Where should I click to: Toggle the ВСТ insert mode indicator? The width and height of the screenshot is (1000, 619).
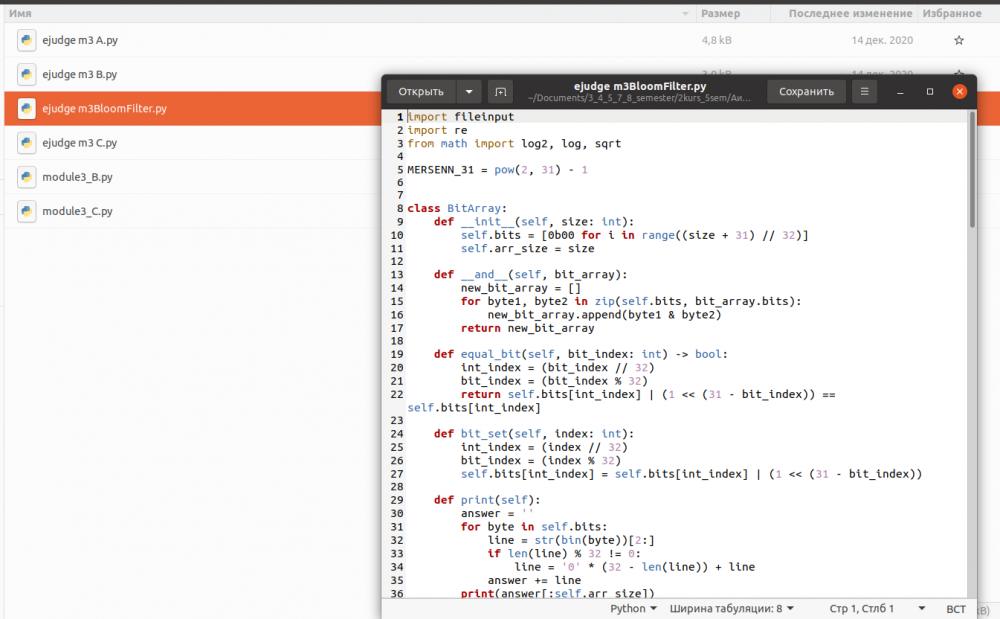coord(956,608)
